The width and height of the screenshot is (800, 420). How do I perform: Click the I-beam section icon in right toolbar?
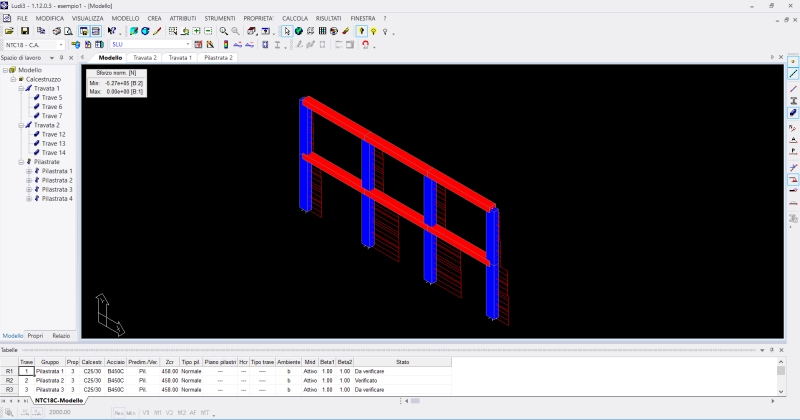coord(794,101)
